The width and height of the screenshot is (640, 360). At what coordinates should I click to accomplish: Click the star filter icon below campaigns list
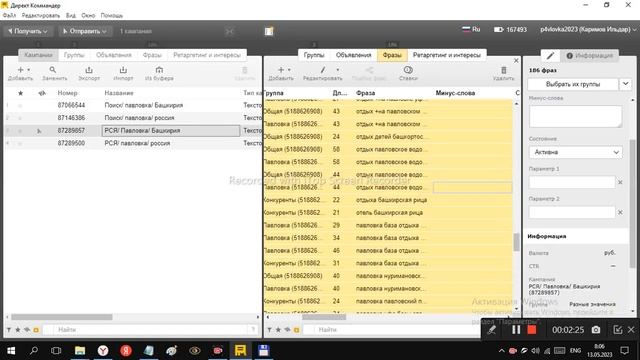click(18, 330)
